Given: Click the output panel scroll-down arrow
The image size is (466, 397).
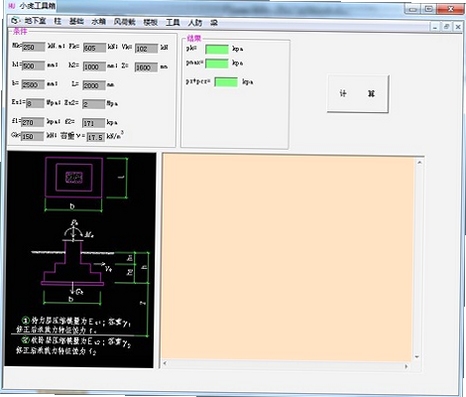Looking at the screenshot, I should pos(417,357).
